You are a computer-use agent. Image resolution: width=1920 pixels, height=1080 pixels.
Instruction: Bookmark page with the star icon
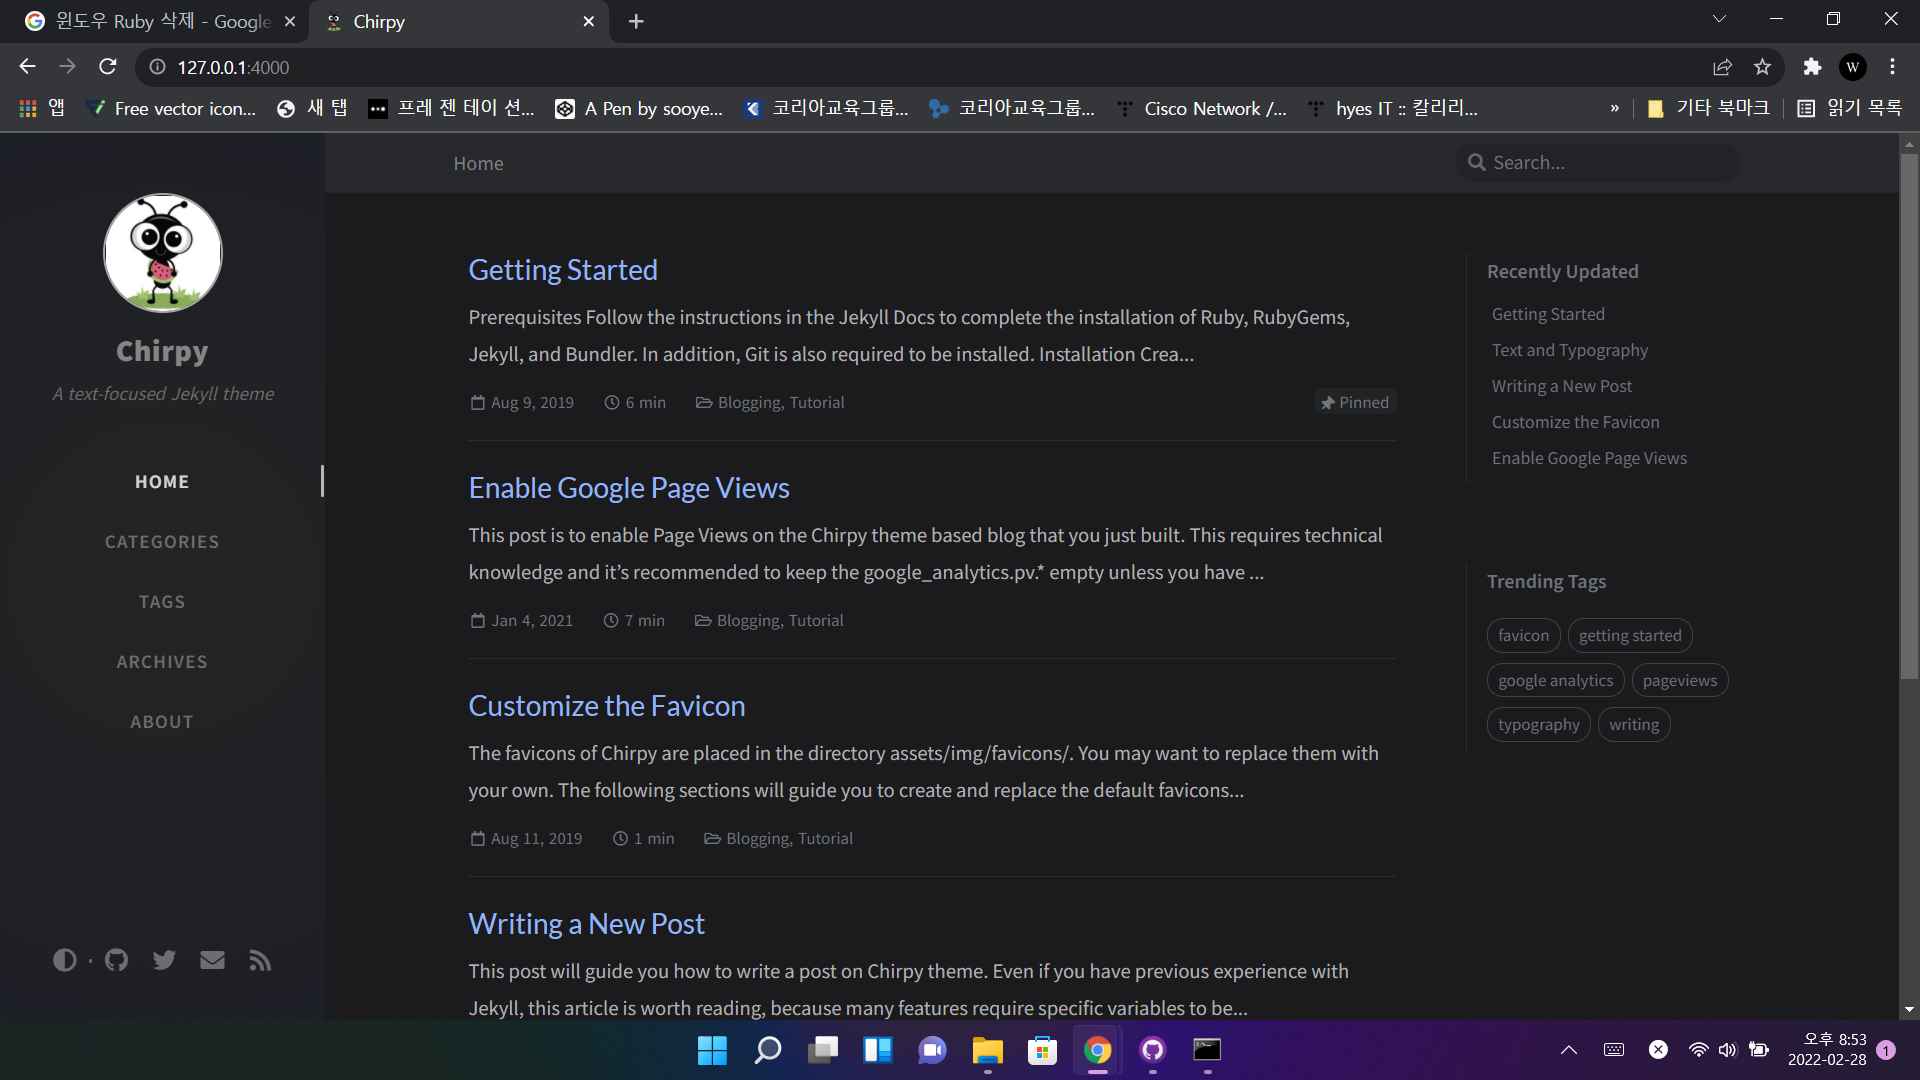(x=1762, y=67)
